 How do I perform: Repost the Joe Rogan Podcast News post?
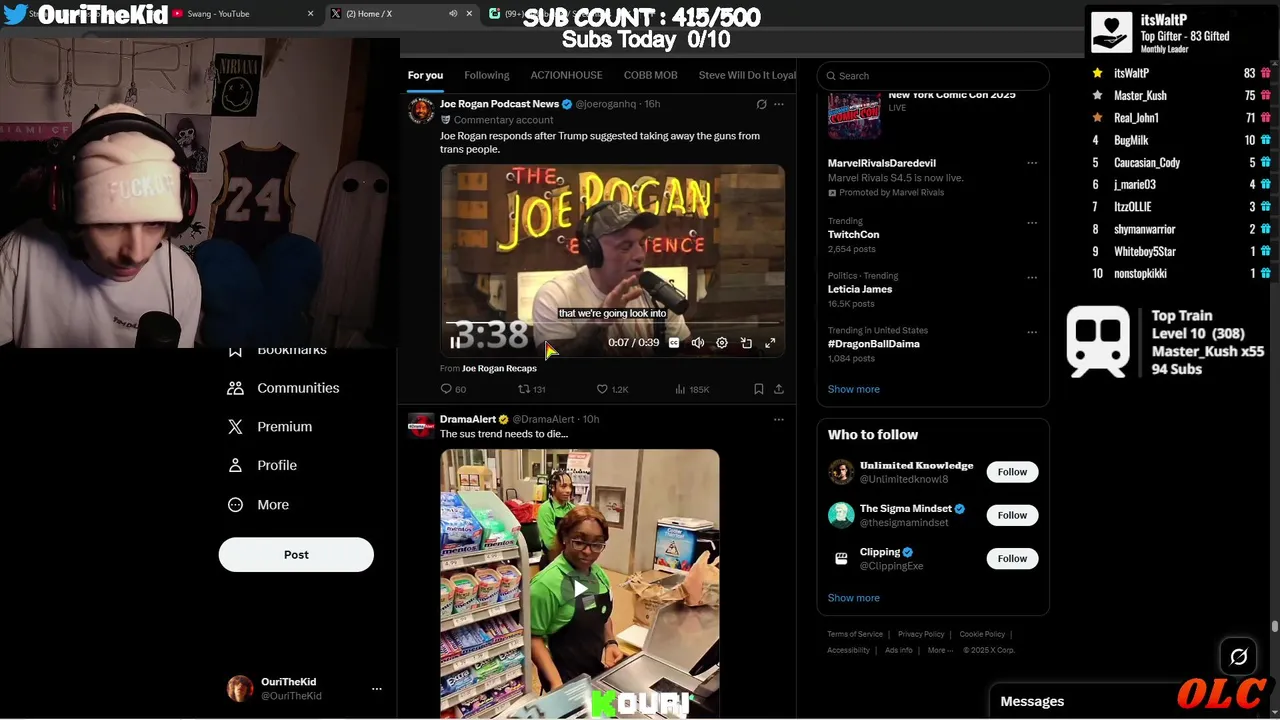tap(531, 389)
